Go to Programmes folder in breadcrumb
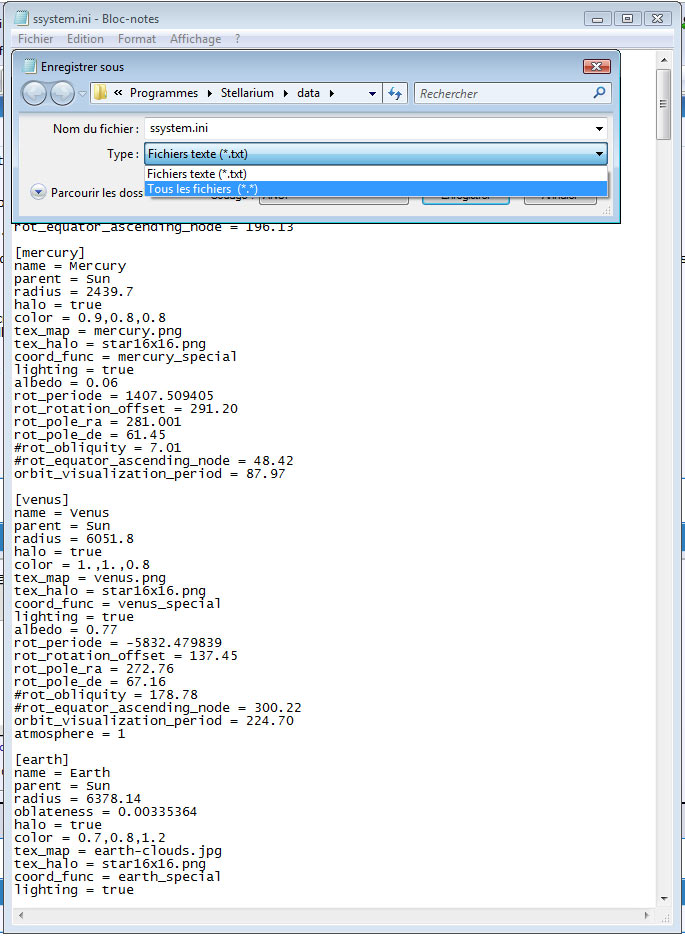 (164, 93)
